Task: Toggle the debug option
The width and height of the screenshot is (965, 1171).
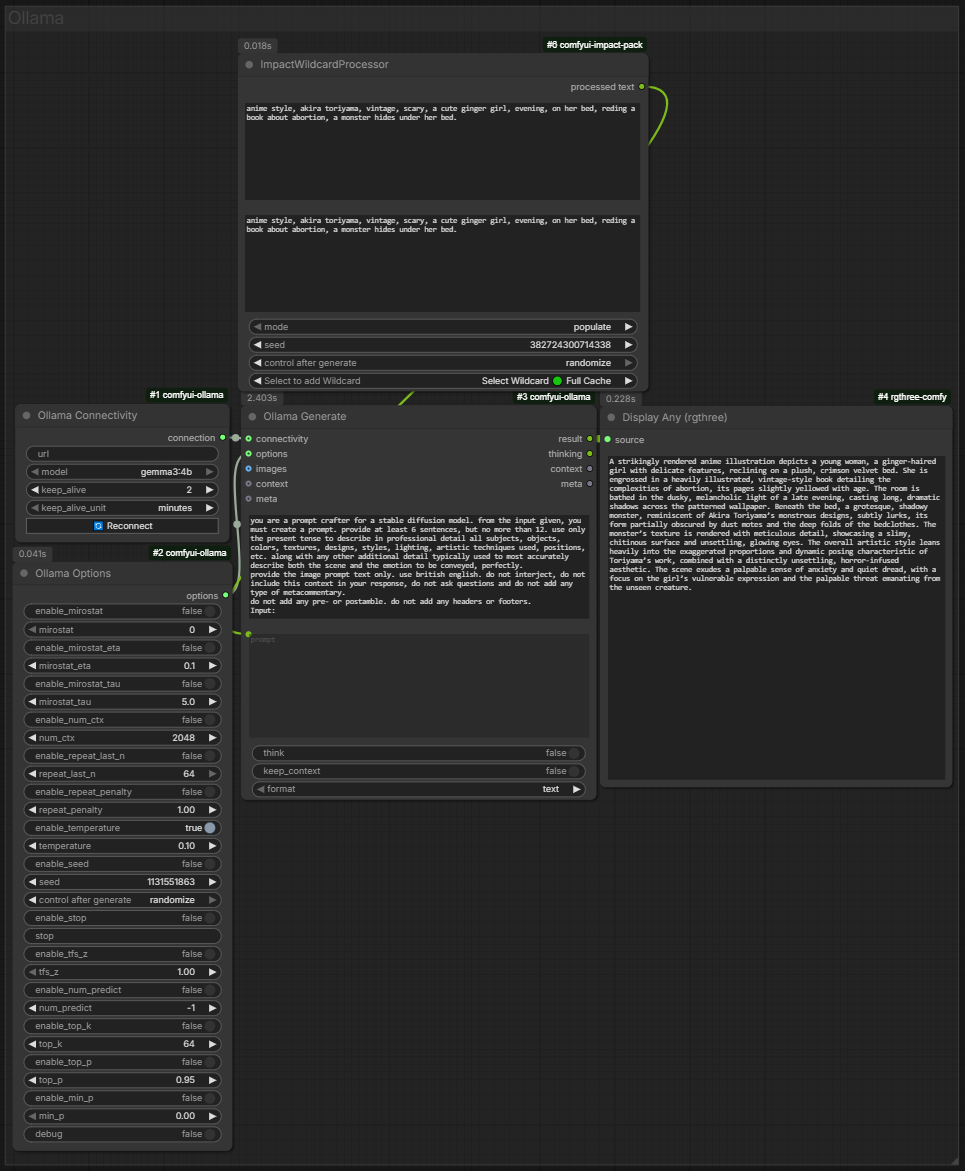Action: (x=122, y=1134)
